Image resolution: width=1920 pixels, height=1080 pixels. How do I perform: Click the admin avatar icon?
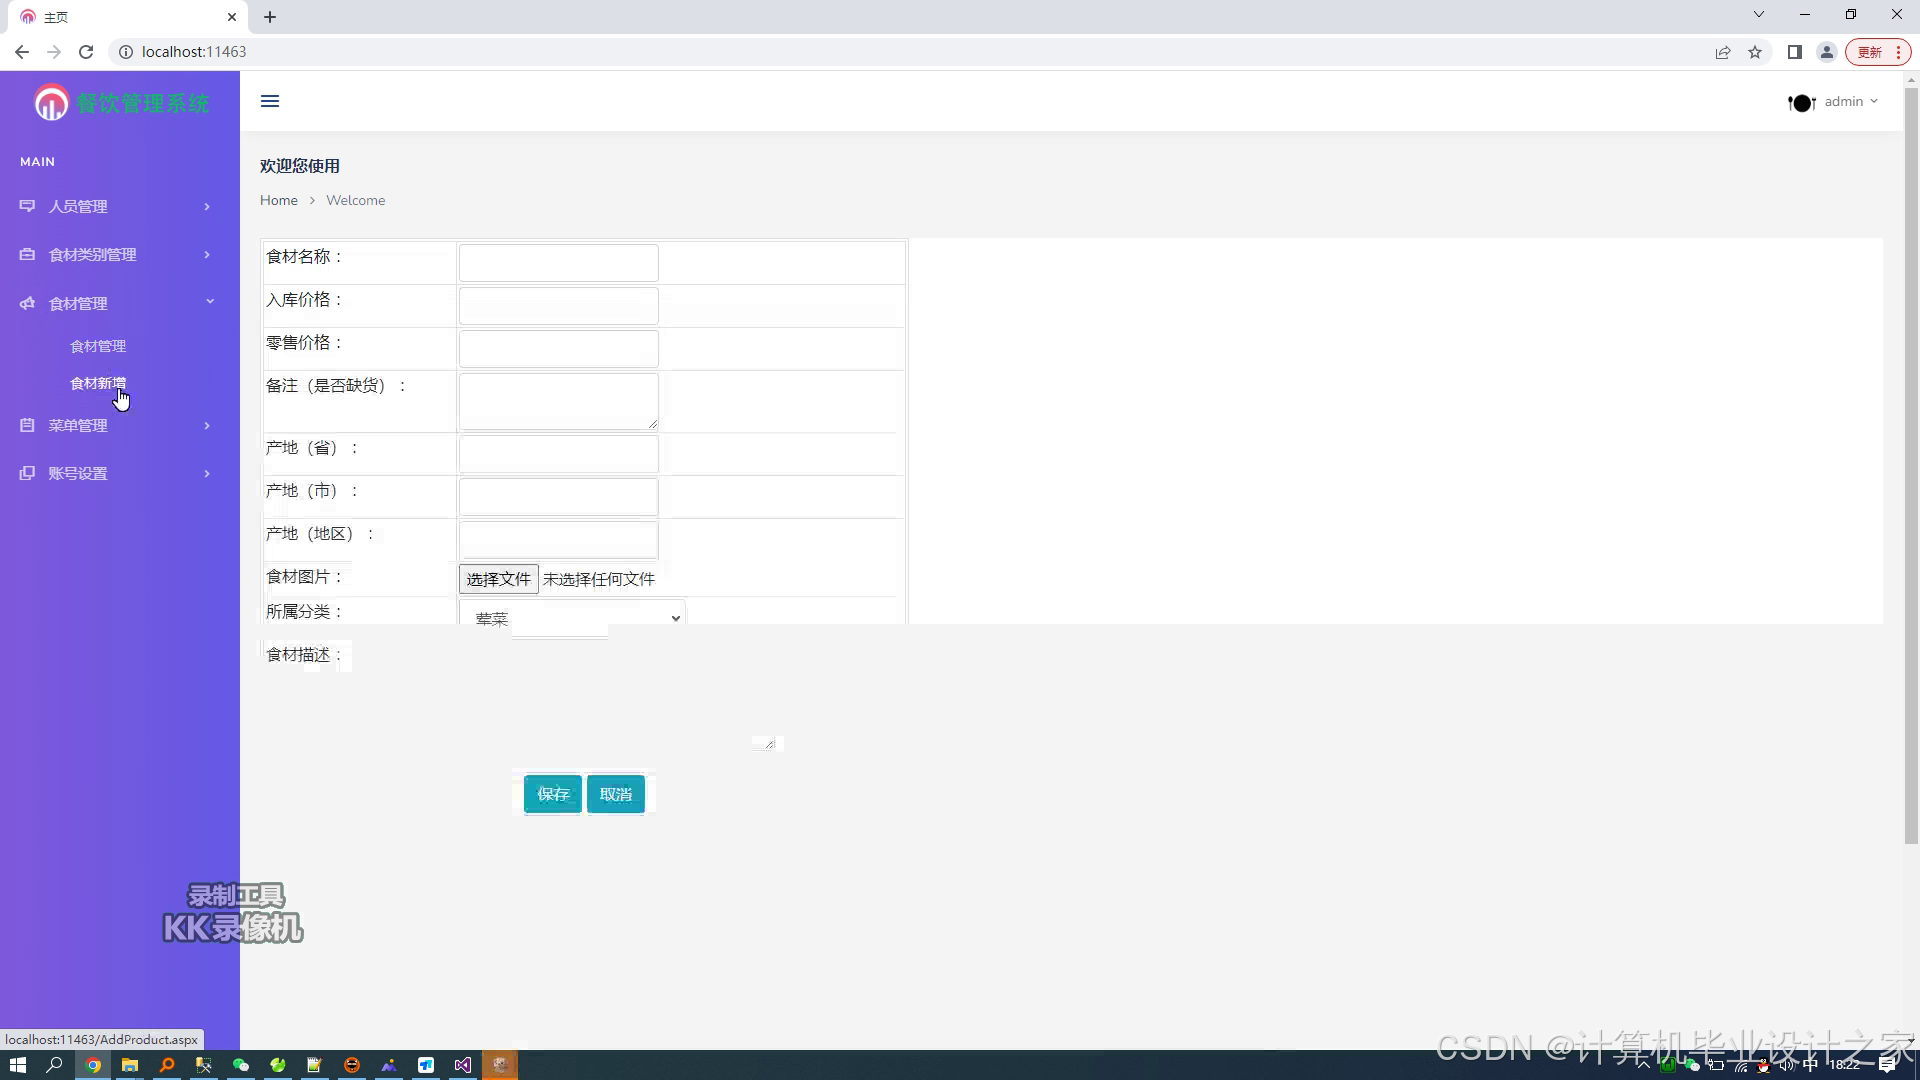coord(1801,102)
